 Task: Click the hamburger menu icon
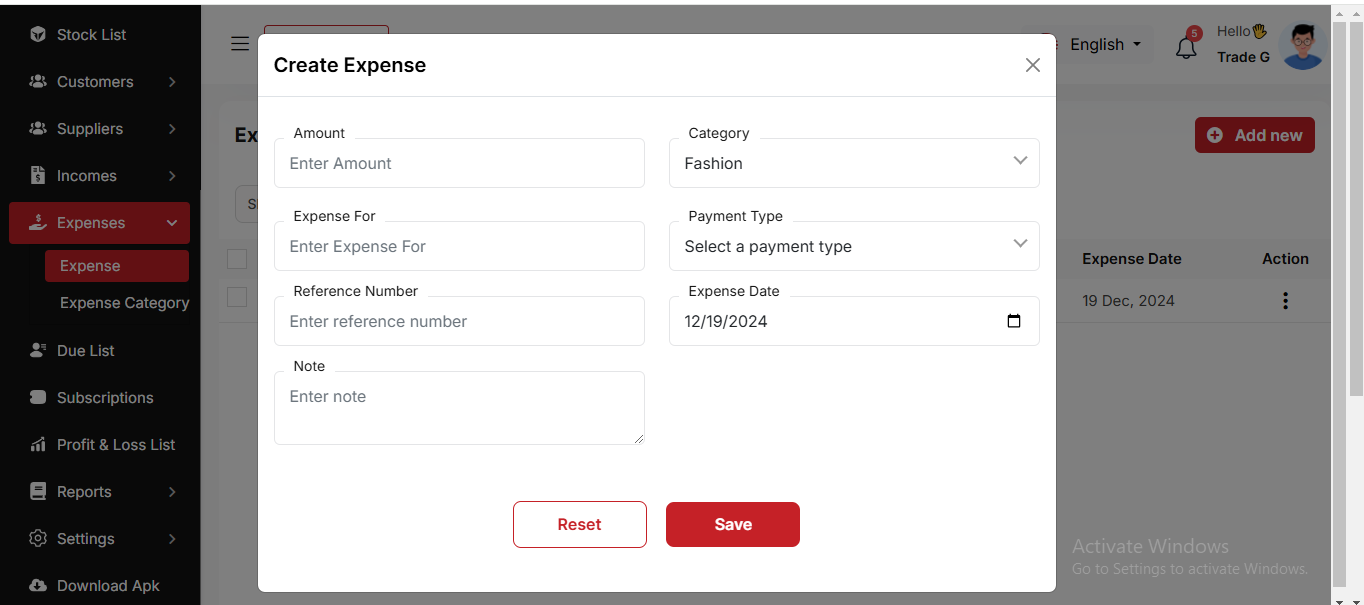[240, 44]
